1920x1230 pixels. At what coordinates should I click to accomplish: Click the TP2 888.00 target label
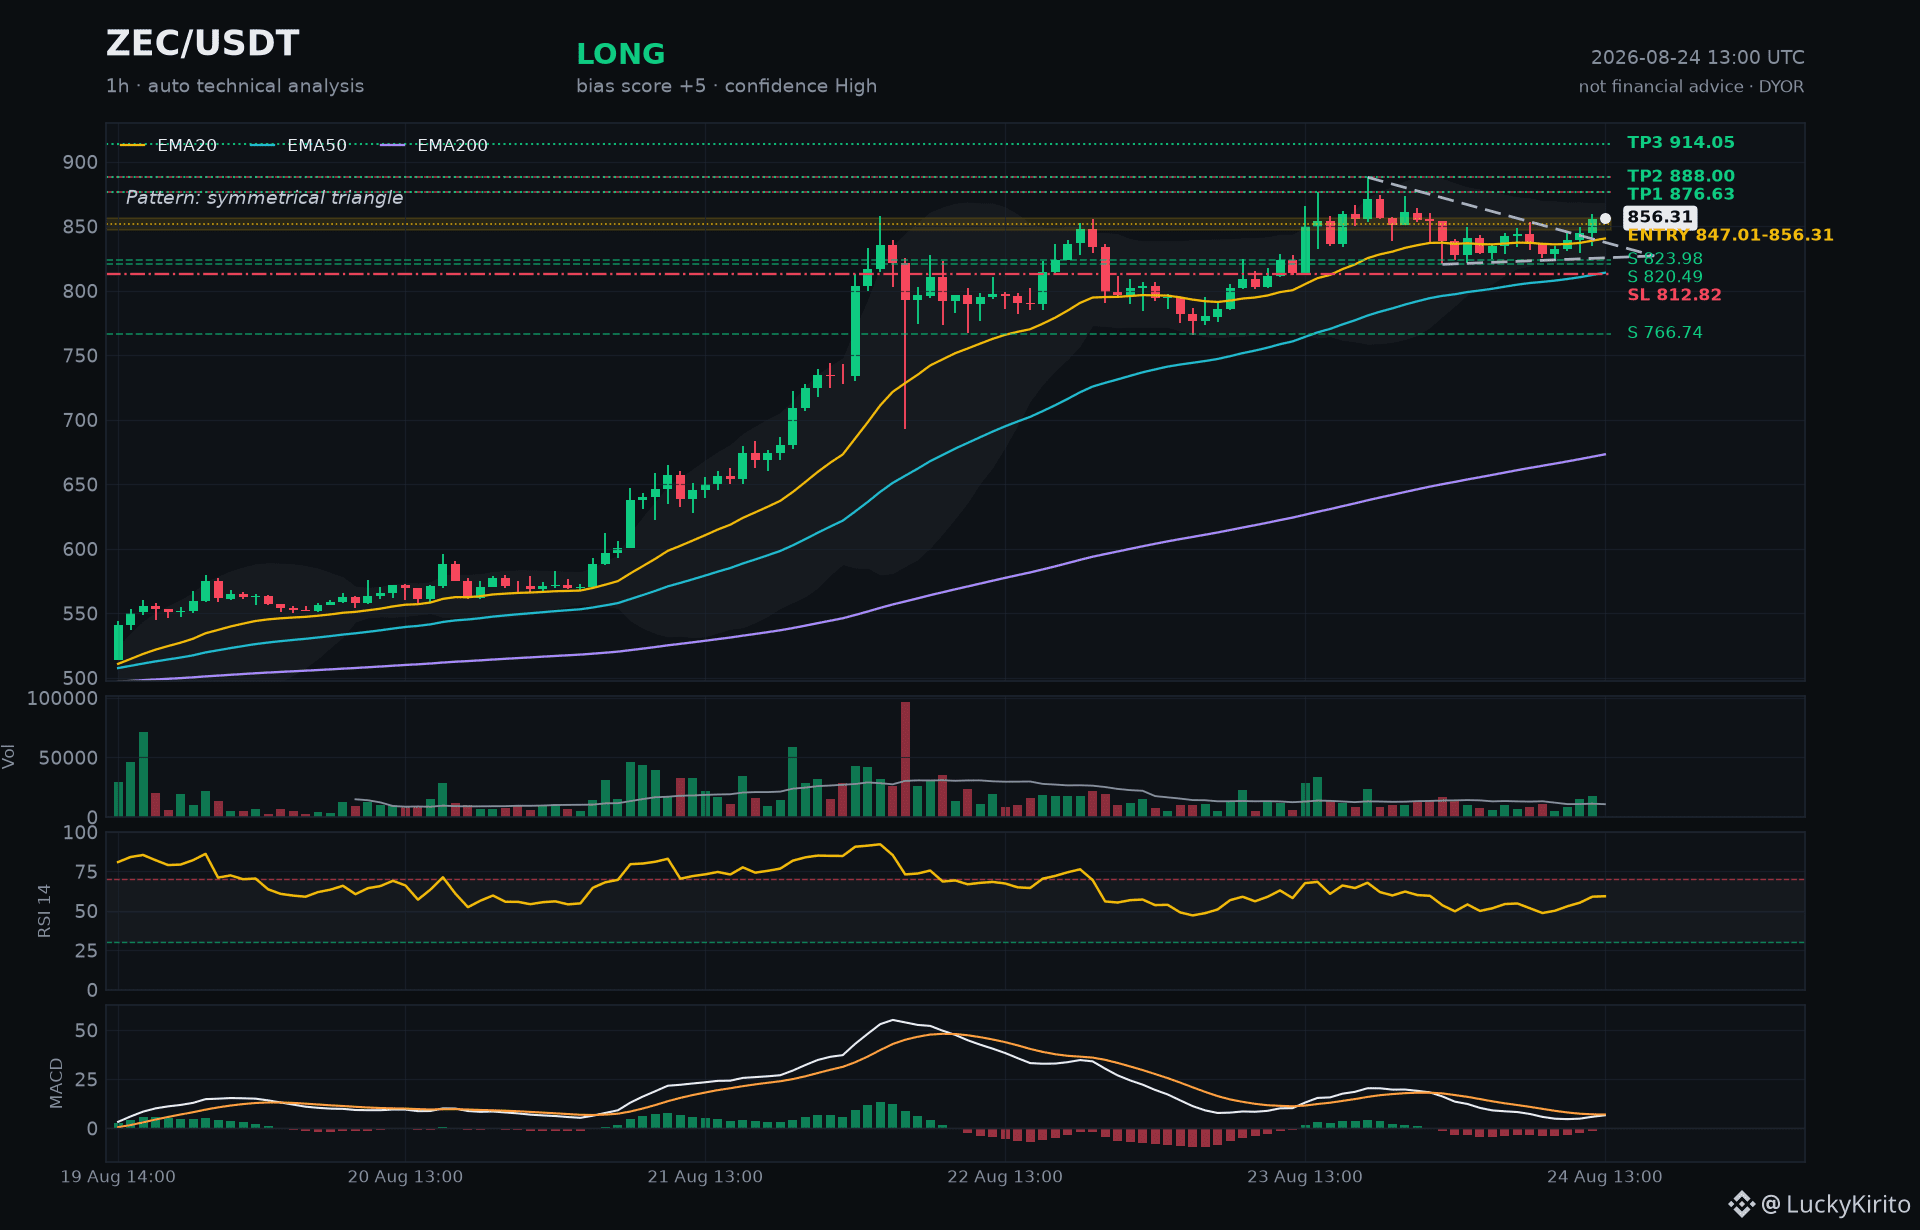click(1681, 176)
